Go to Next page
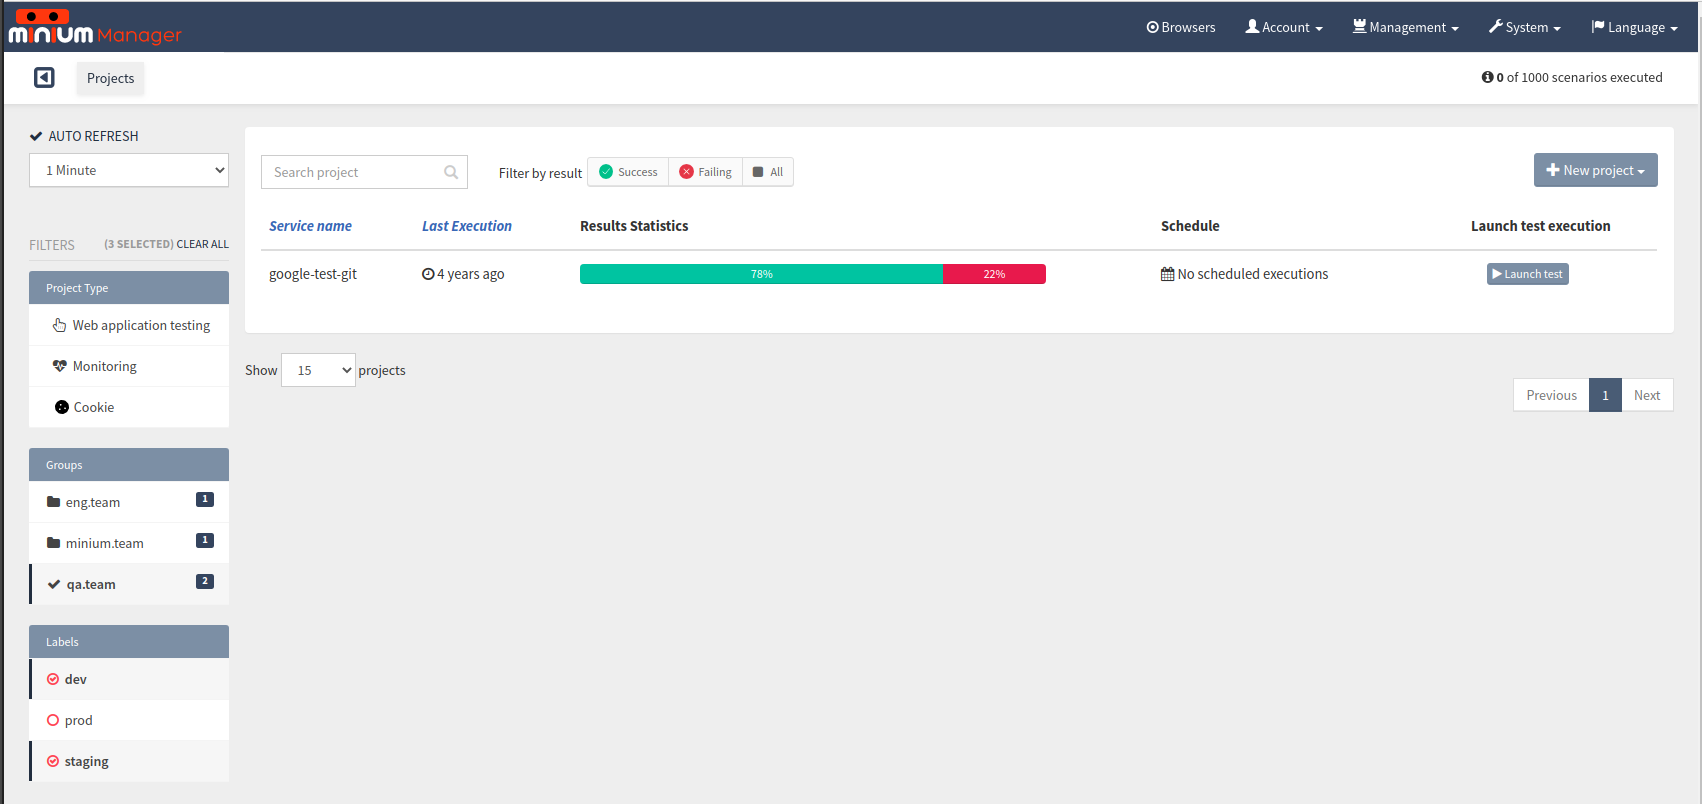Image resolution: width=1702 pixels, height=804 pixels. pos(1647,395)
